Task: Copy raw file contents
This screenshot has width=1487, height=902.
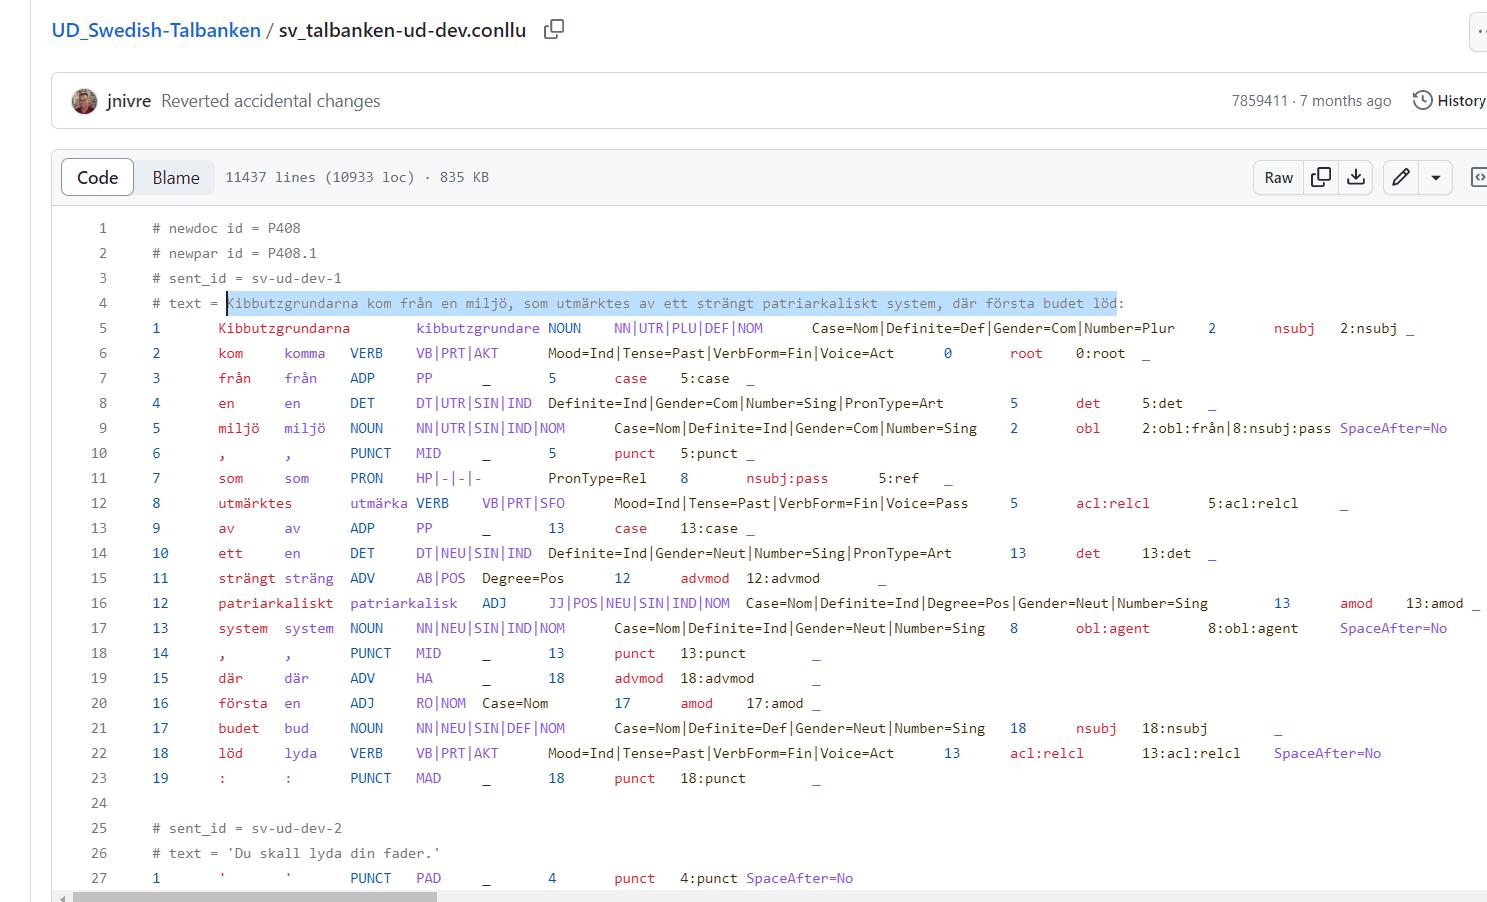Action: pos(1320,177)
